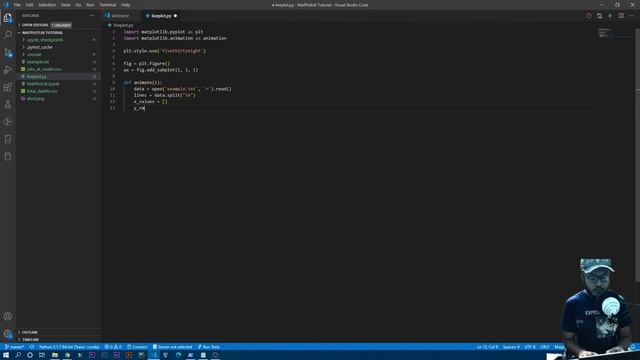Click the Synchronize Changes icon in the status bar
This screenshot has height=360, width=640.
32,347
